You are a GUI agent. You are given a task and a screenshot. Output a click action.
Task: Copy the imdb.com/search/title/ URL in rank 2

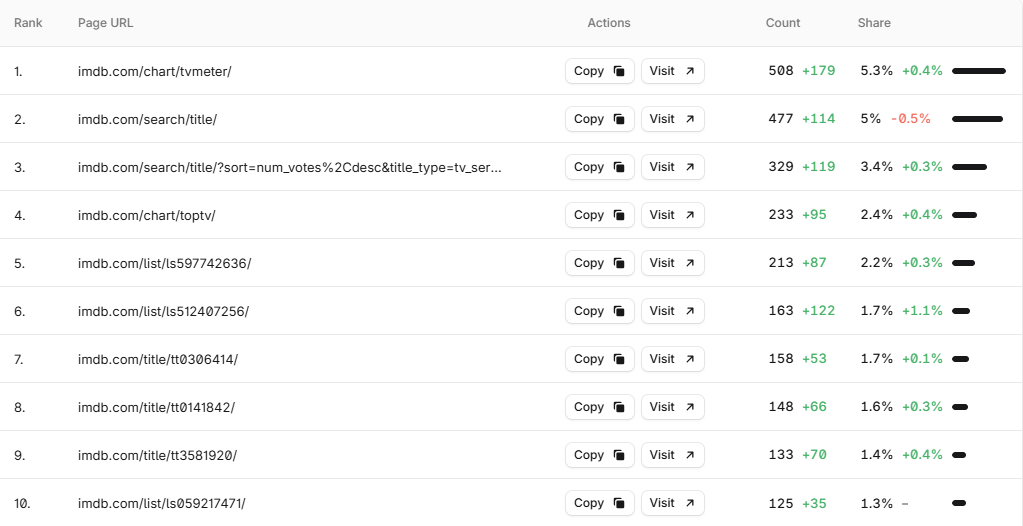(x=600, y=119)
